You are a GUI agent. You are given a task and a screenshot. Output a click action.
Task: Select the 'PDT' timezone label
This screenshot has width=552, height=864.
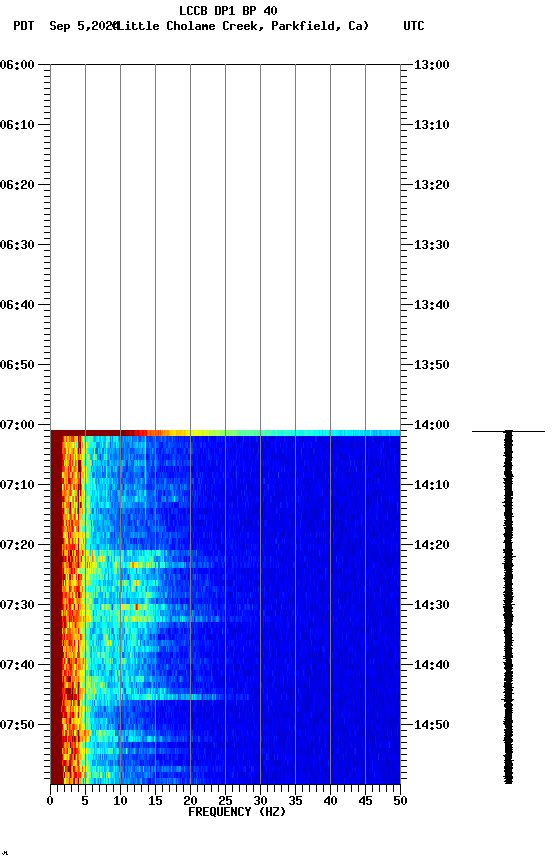click(x=24, y=26)
